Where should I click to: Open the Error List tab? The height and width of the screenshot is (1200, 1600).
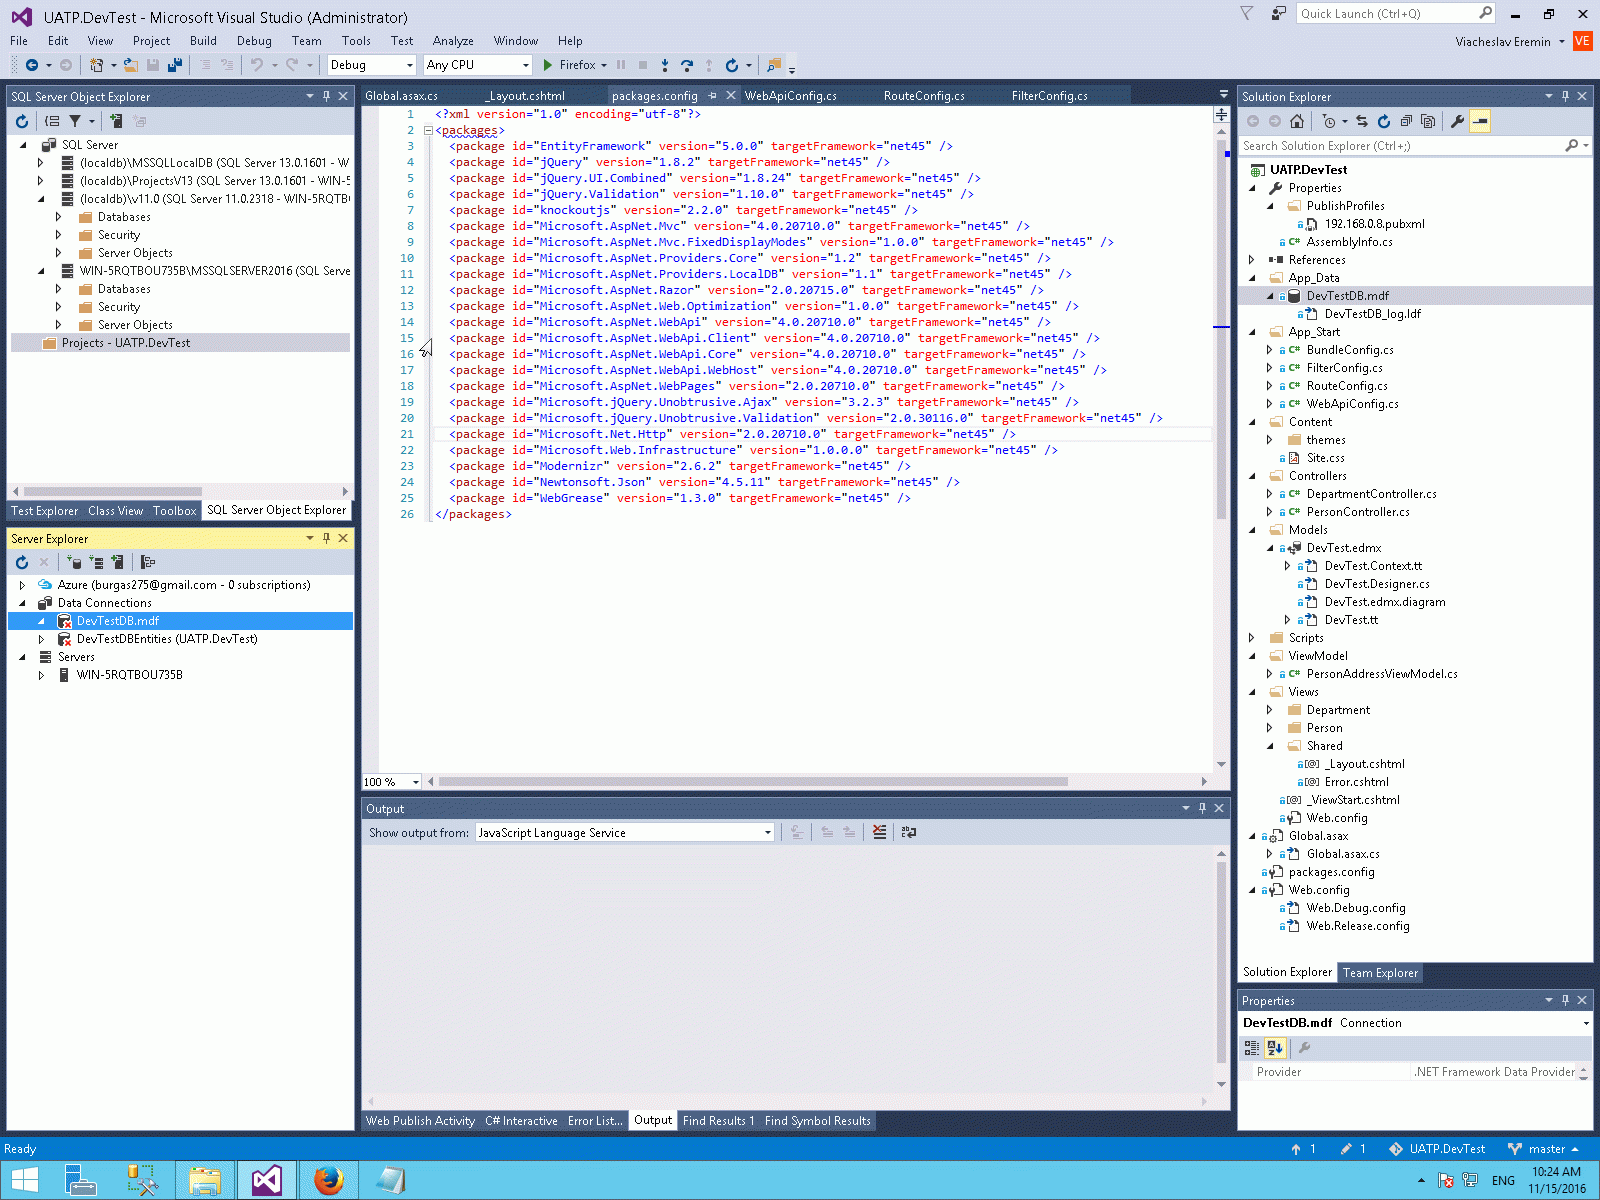(595, 1121)
